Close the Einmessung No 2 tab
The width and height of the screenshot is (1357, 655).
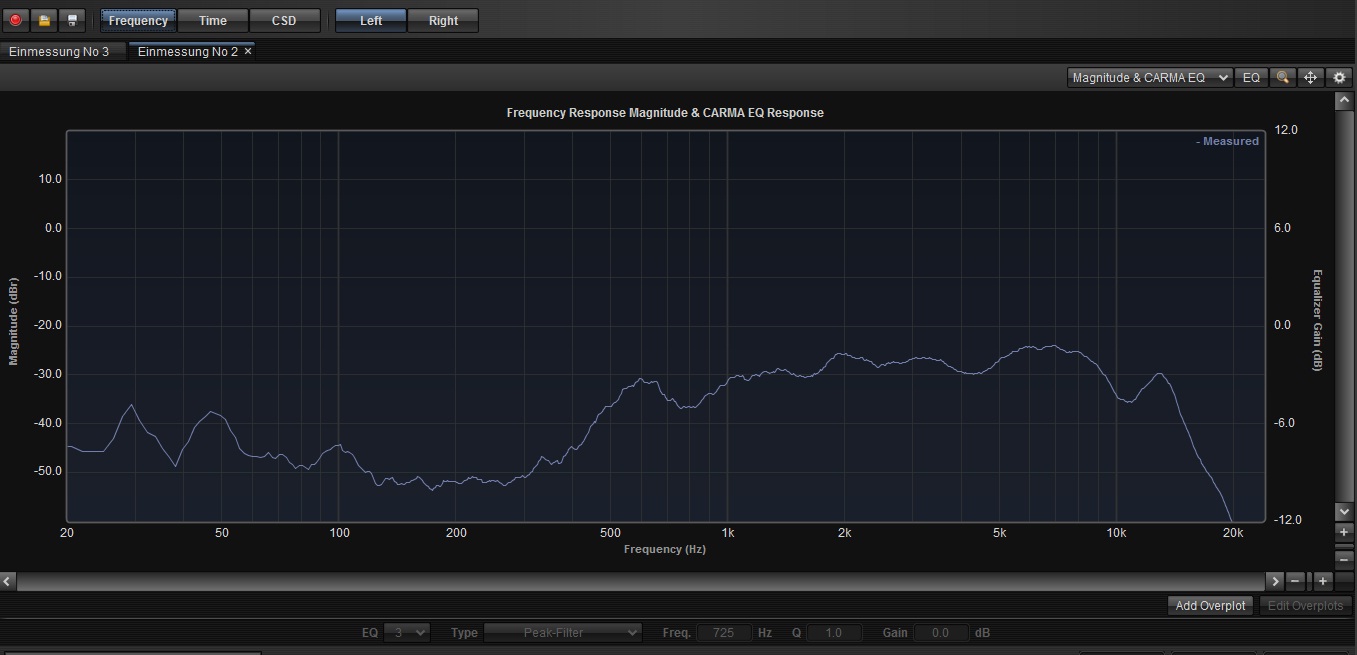248,51
